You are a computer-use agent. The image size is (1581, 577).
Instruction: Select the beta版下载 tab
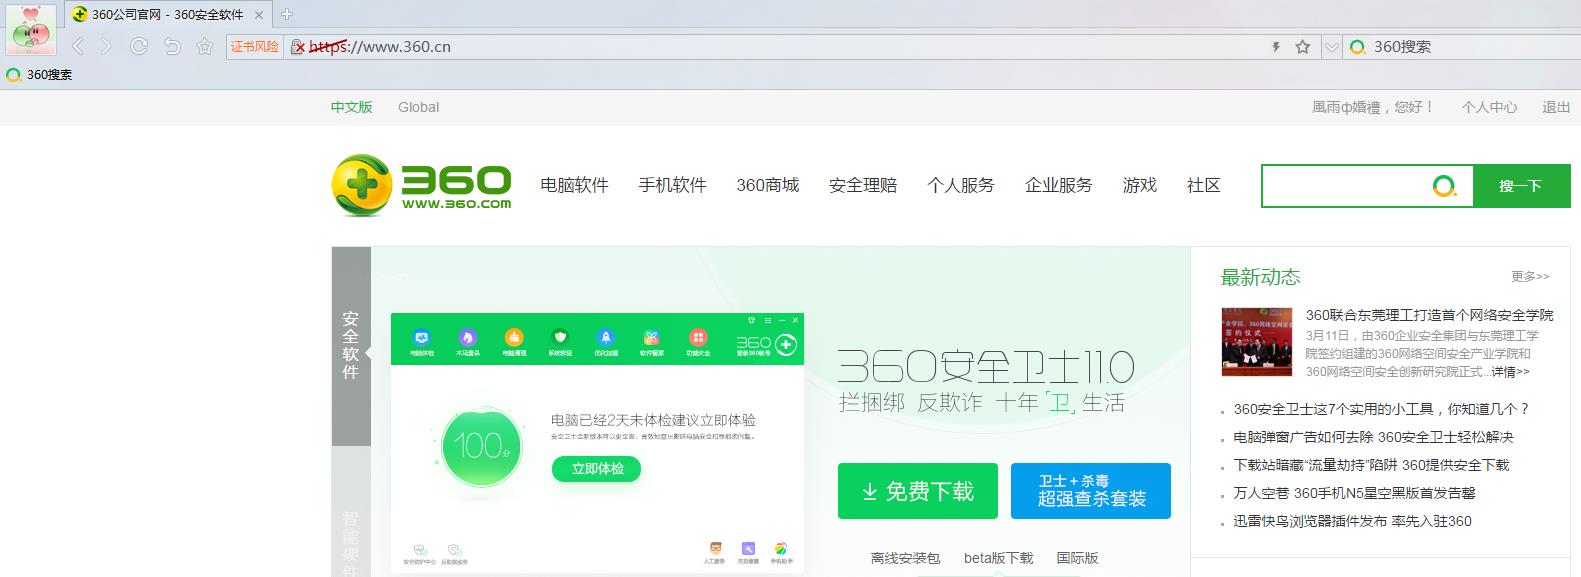[x=998, y=558]
